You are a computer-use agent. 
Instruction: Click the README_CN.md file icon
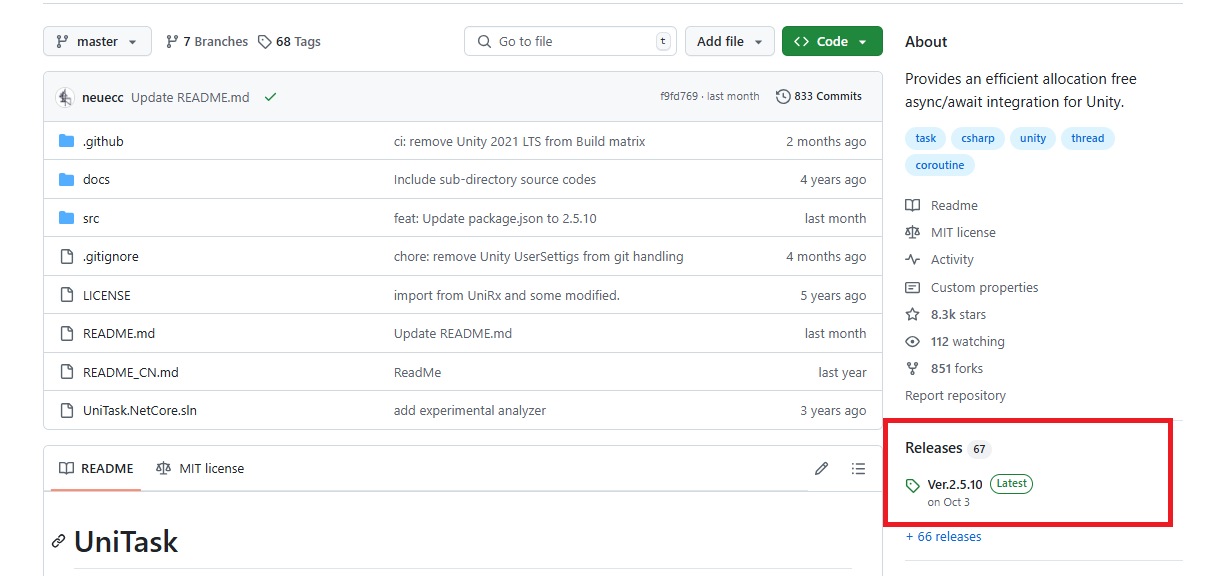click(67, 372)
